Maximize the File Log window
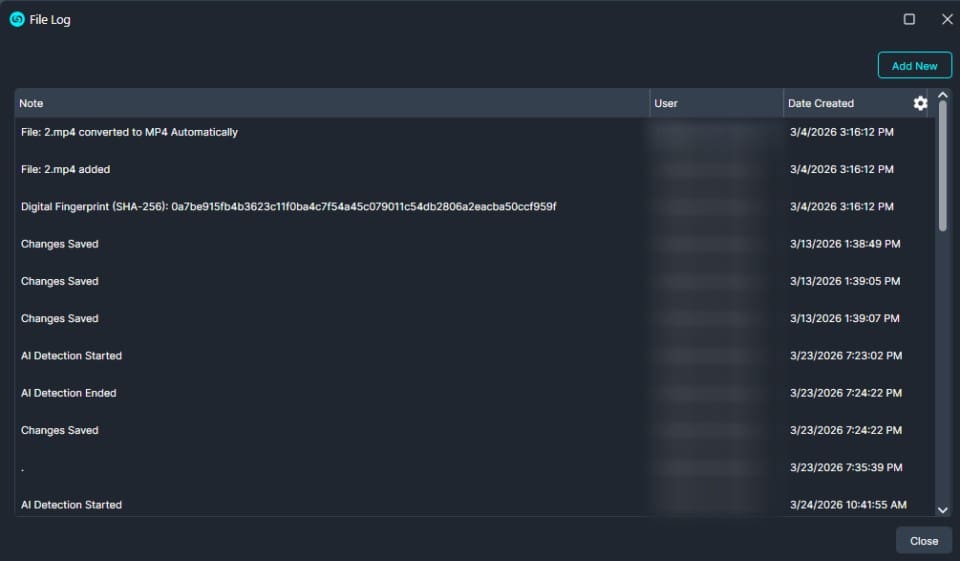Viewport: 960px width, 561px height. point(909,19)
